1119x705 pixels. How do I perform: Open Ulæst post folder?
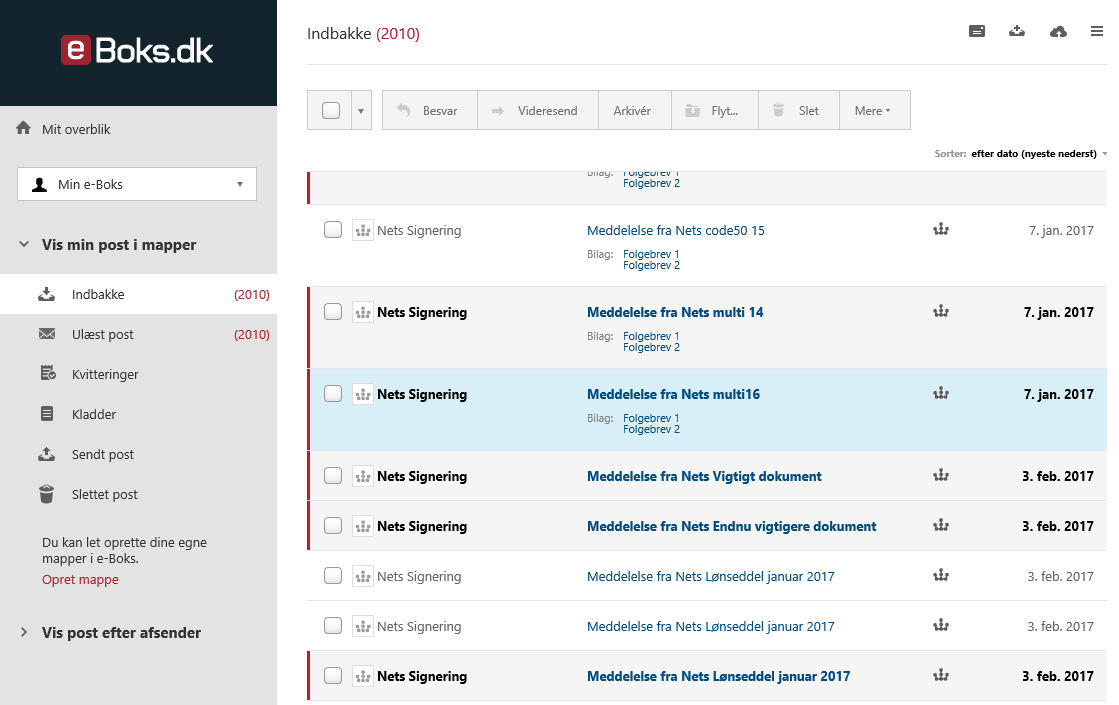pos(138,334)
